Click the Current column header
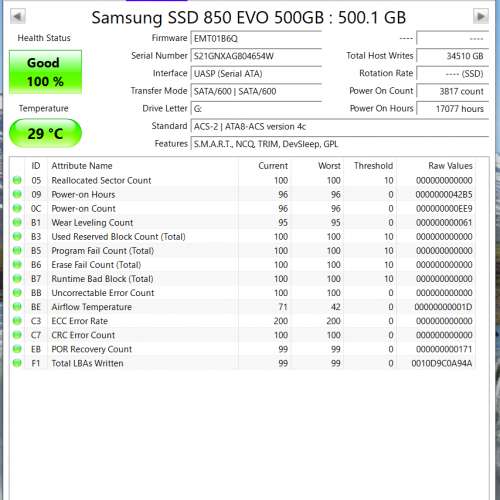Screen dimensions: 500x500 tap(273, 166)
